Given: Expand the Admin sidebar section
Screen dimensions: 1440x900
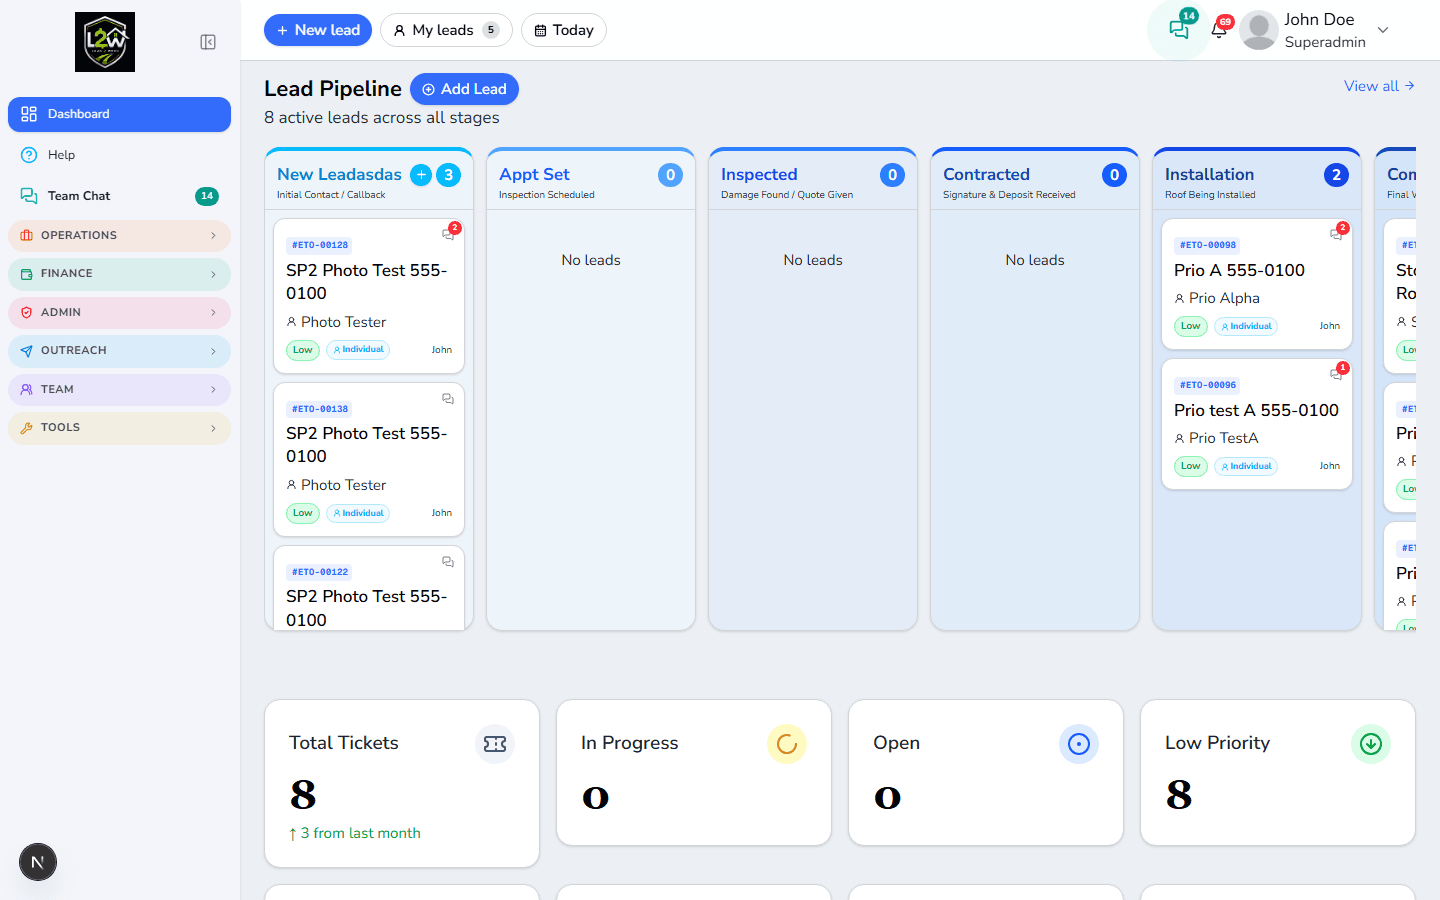Looking at the screenshot, I should [x=119, y=313].
